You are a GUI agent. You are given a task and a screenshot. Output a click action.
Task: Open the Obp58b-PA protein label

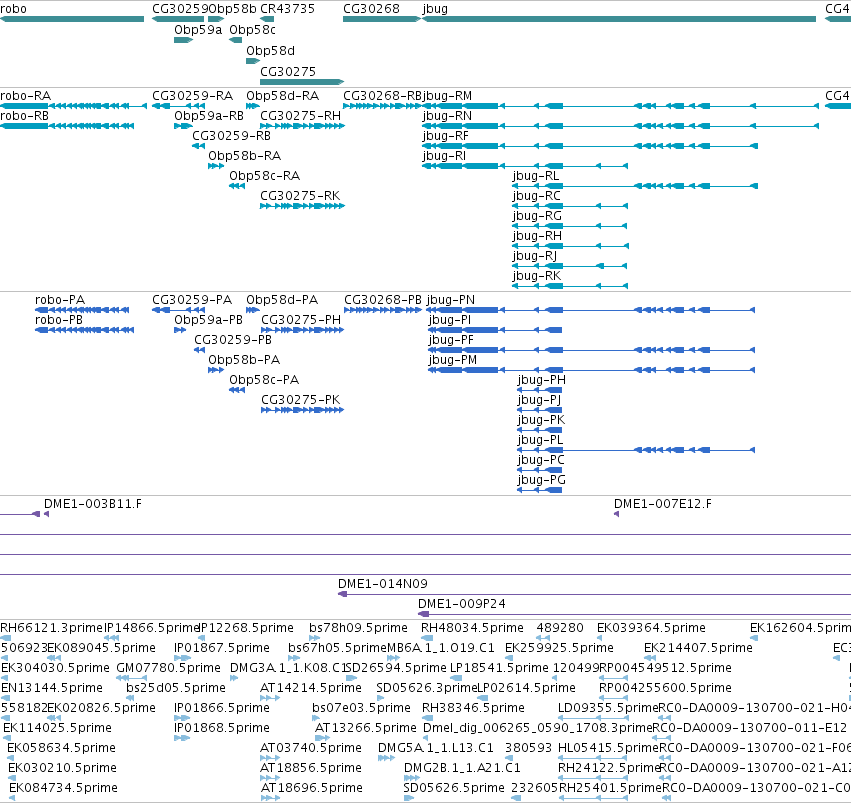(244, 360)
